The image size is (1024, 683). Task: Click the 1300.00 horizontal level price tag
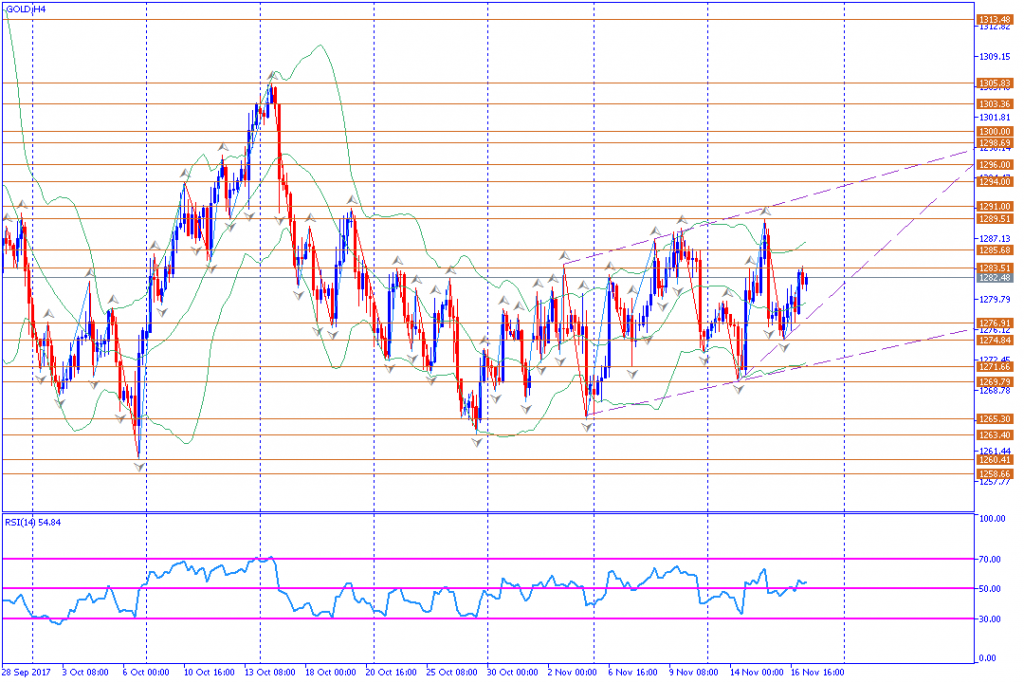(x=994, y=131)
